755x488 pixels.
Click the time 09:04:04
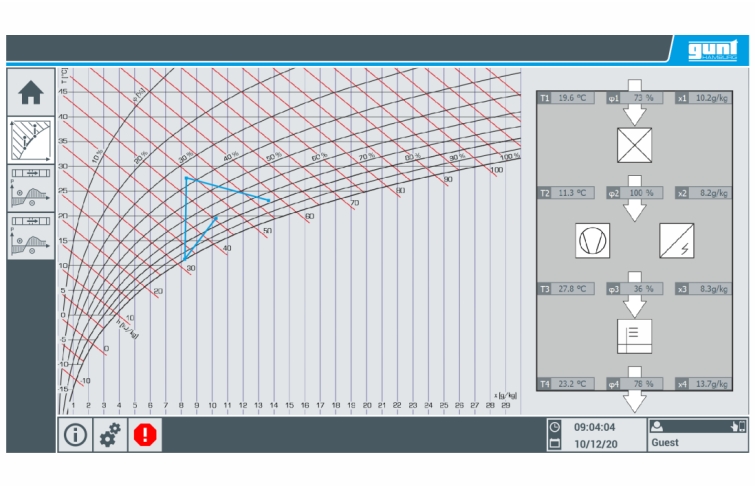[594, 427]
